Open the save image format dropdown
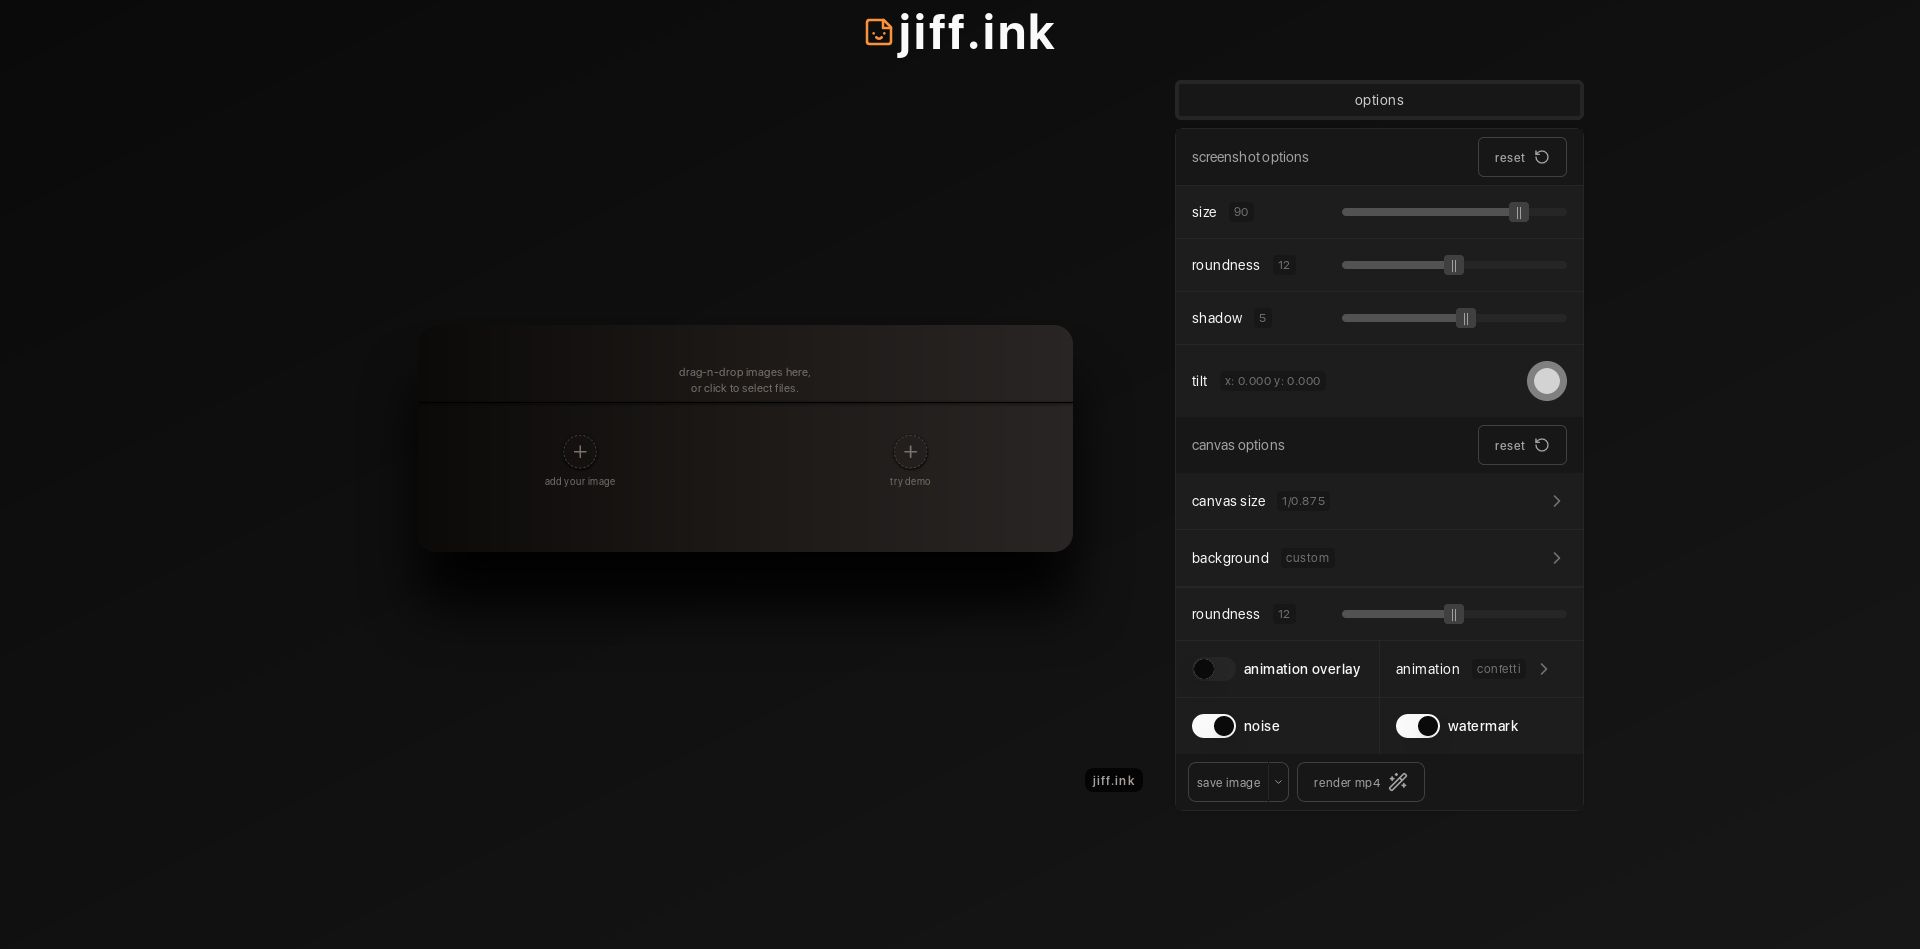 [1278, 782]
